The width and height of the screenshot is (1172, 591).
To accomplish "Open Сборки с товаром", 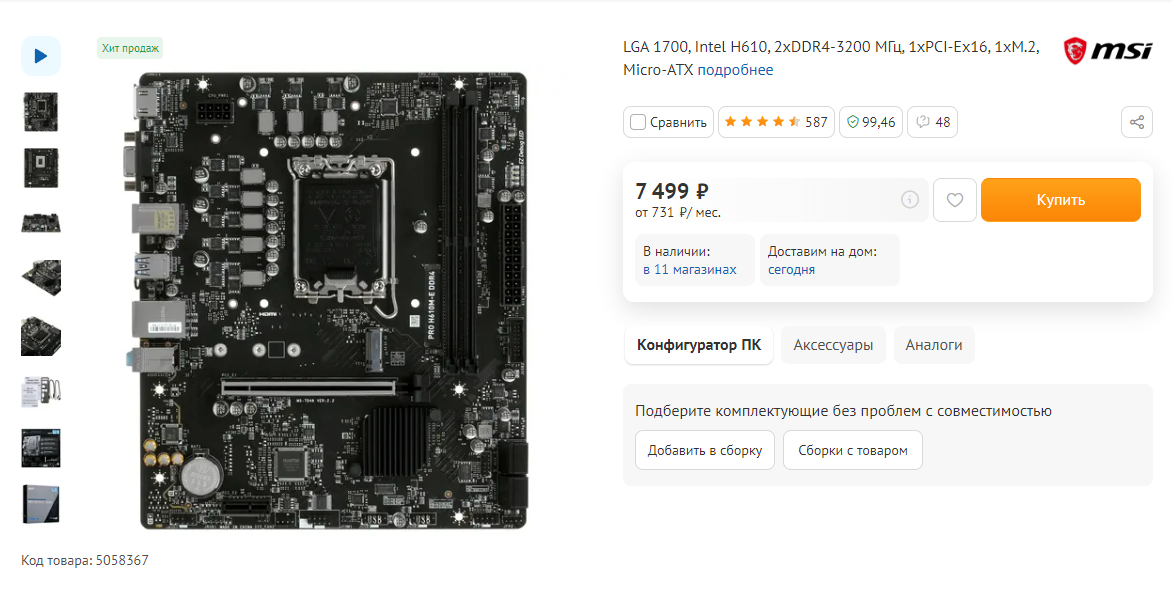I will pyautogui.click(x=853, y=451).
